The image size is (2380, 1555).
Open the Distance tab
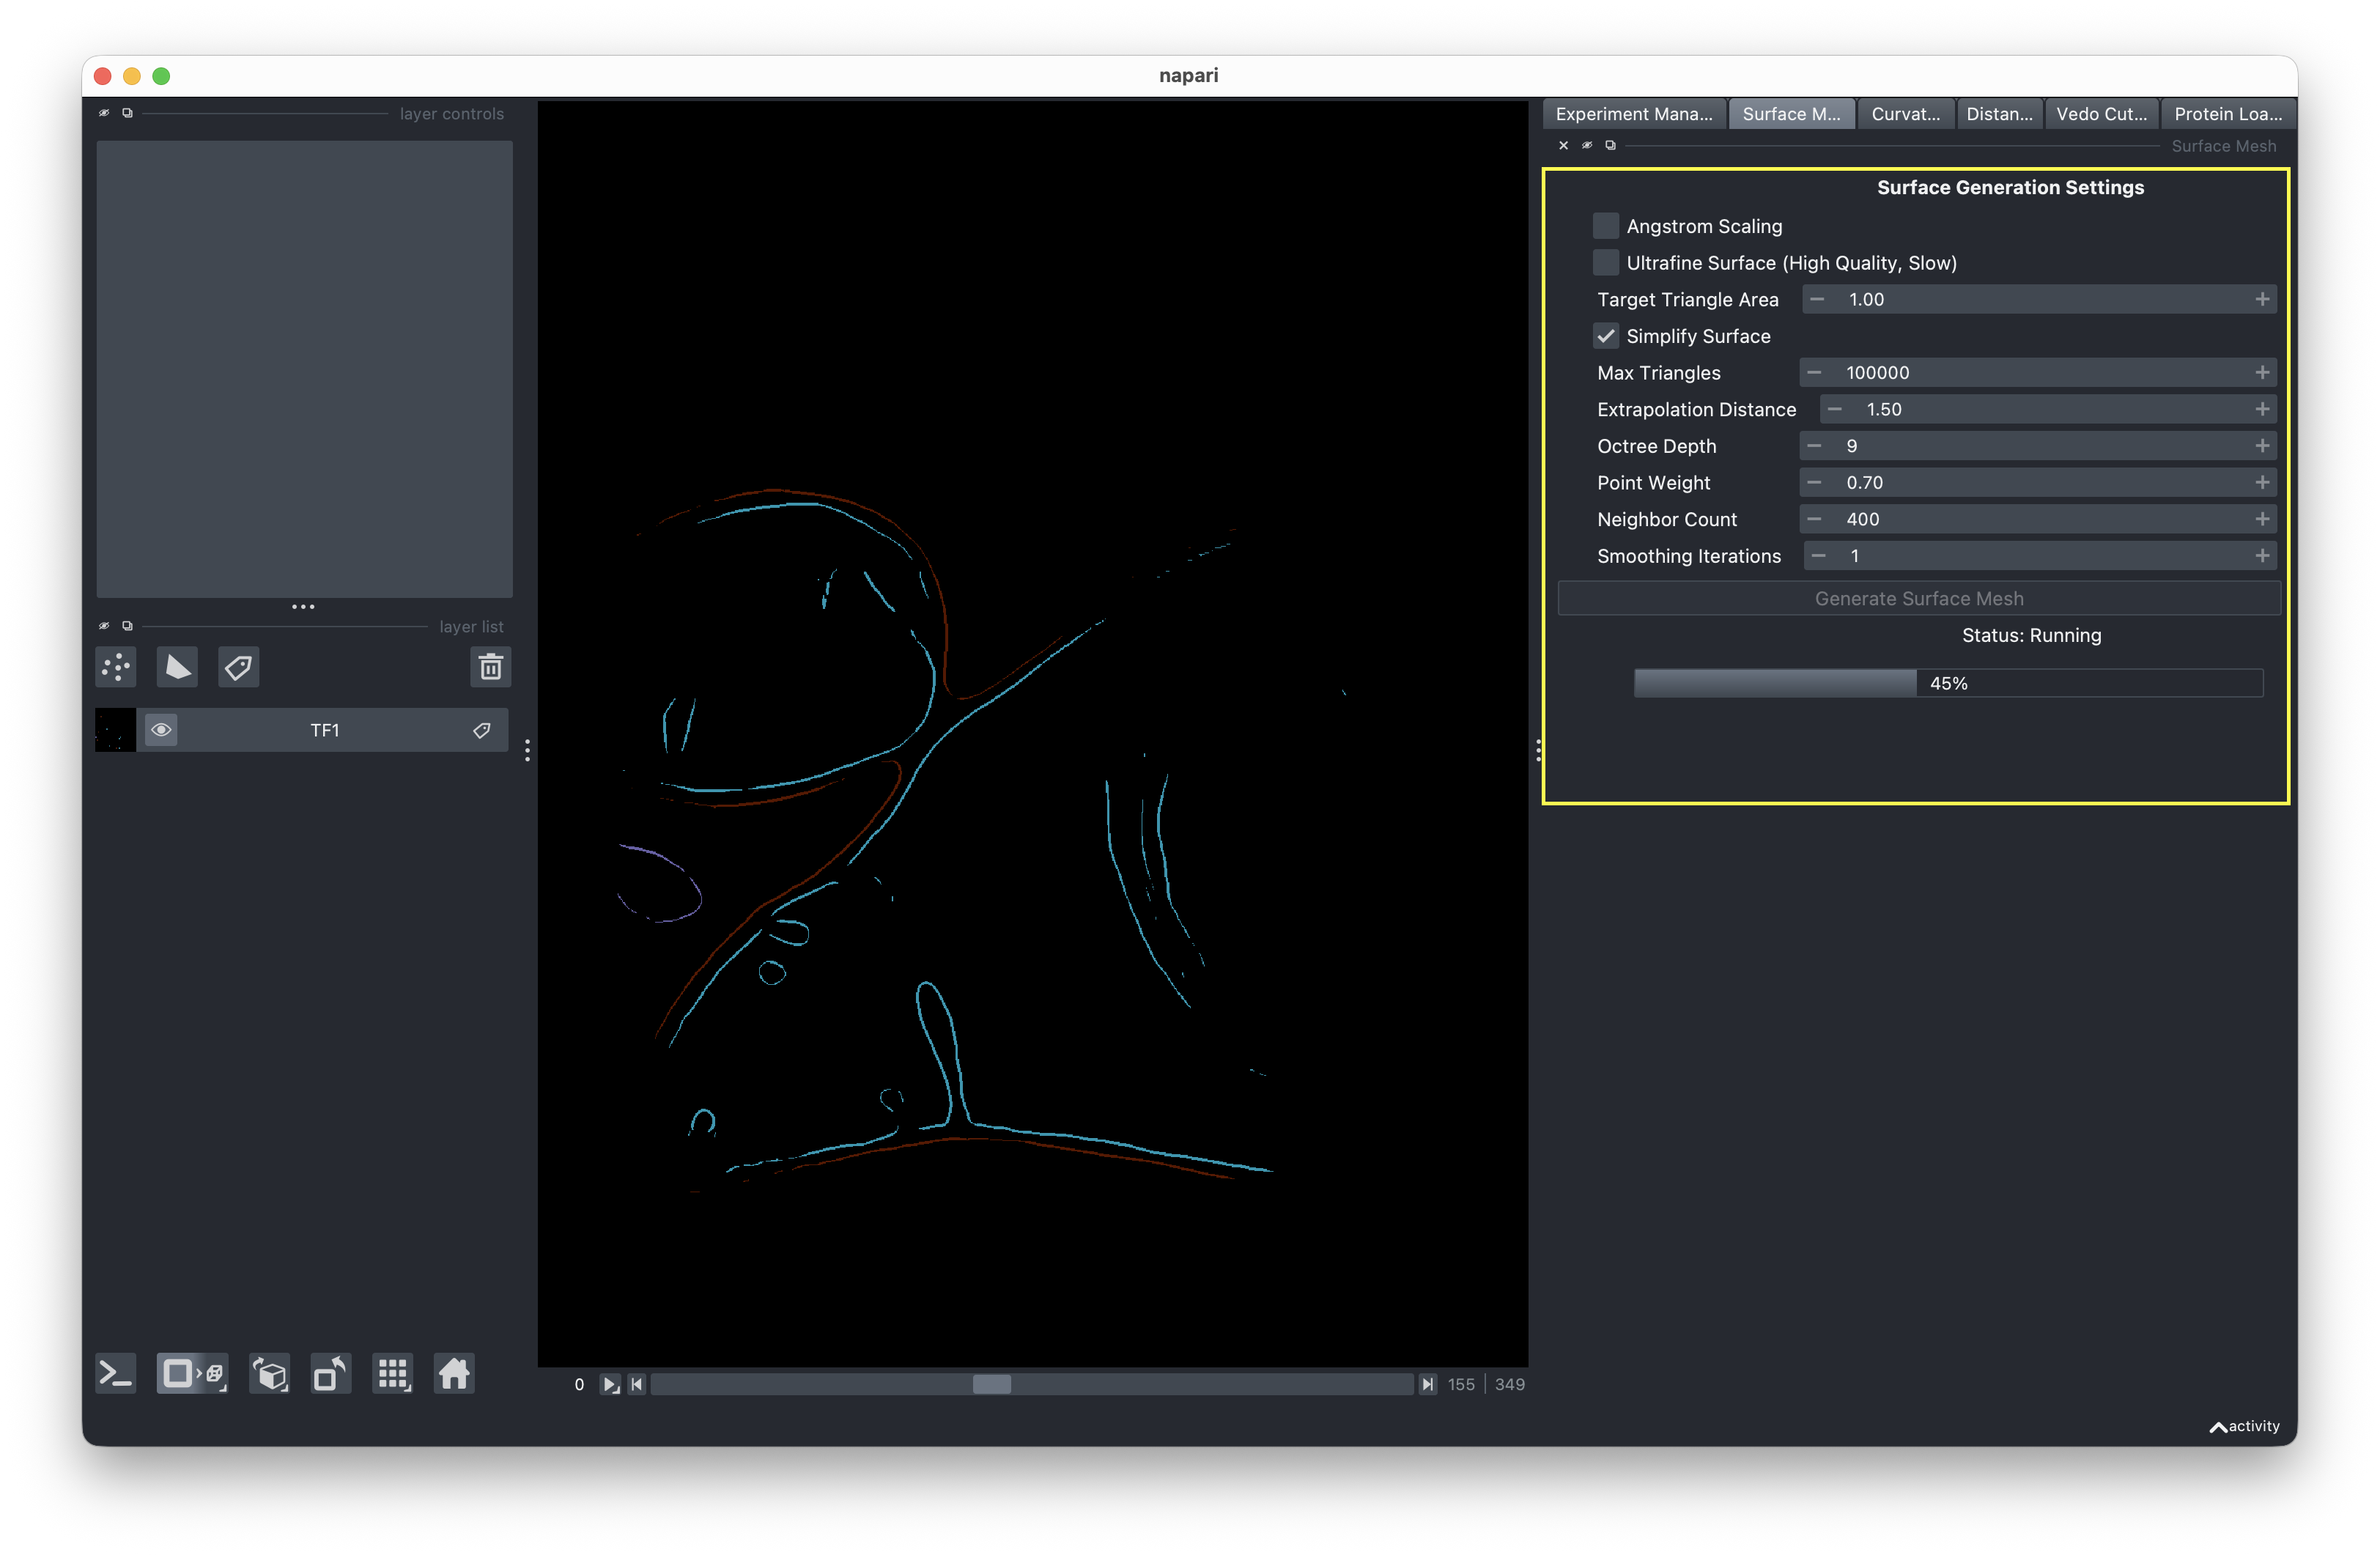[x=1999, y=114]
